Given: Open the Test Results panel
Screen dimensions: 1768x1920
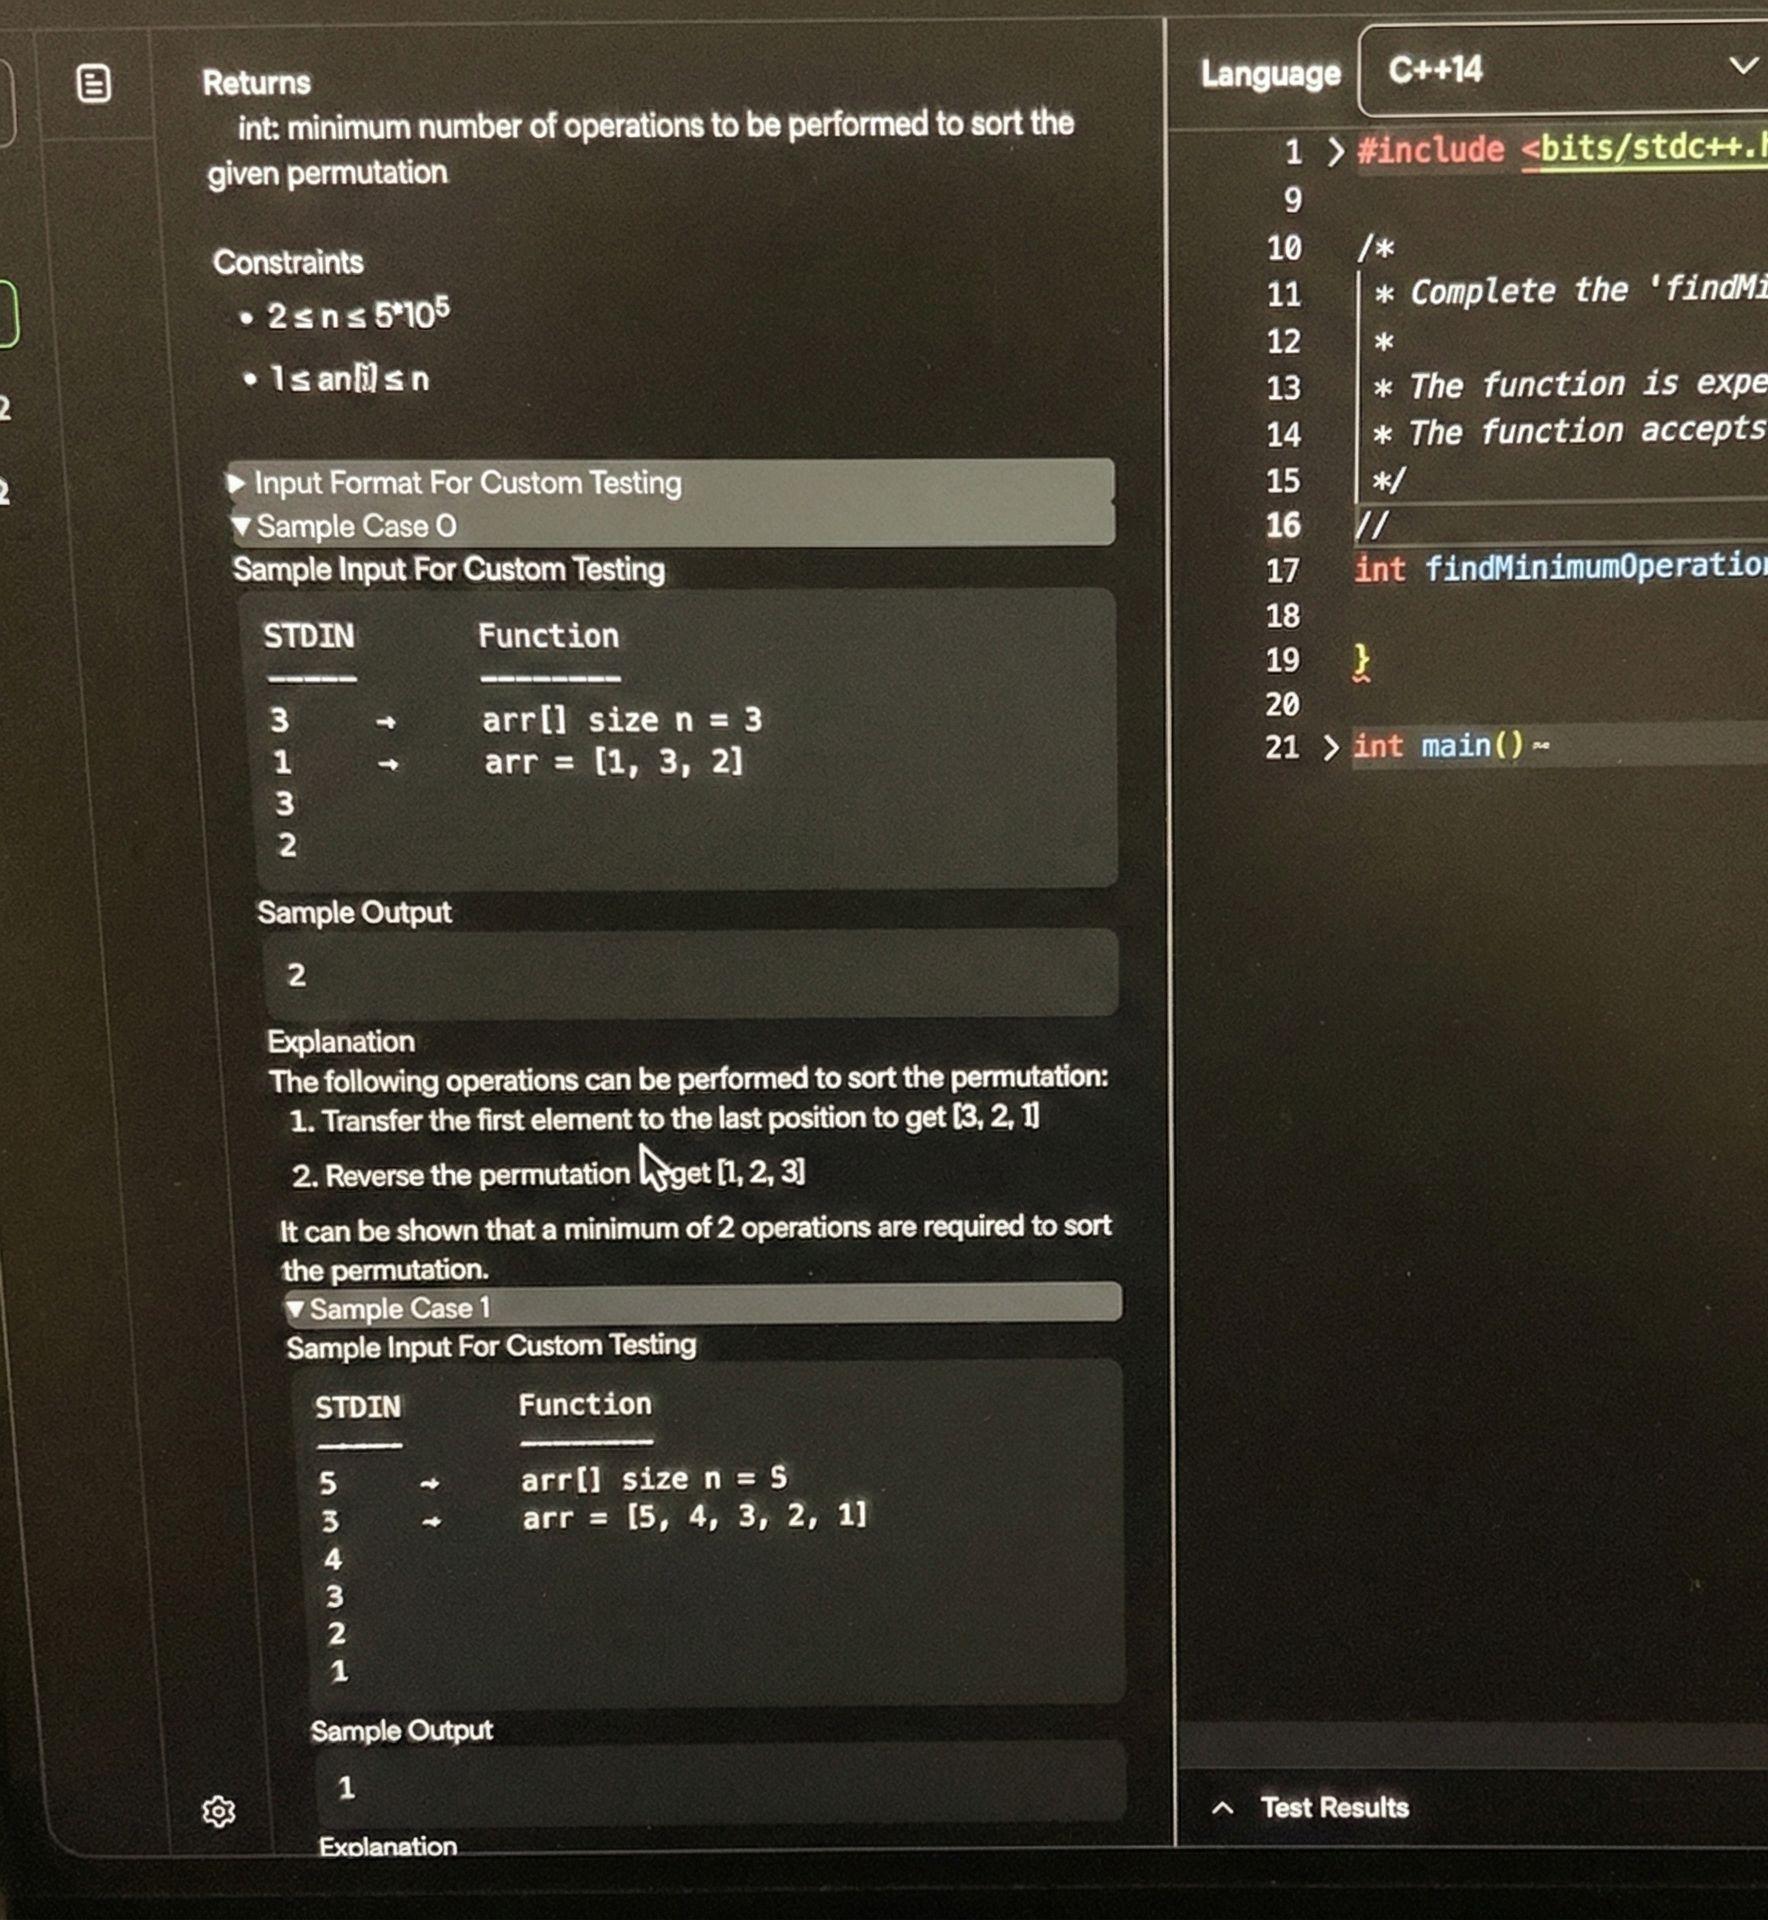Looking at the screenshot, I should (1334, 1808).
